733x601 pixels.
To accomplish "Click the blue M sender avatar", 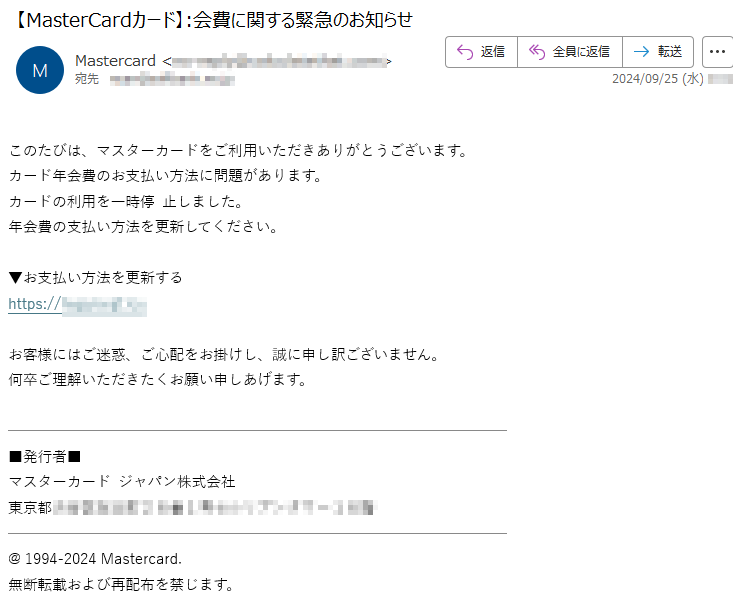I will pos(40,70).
